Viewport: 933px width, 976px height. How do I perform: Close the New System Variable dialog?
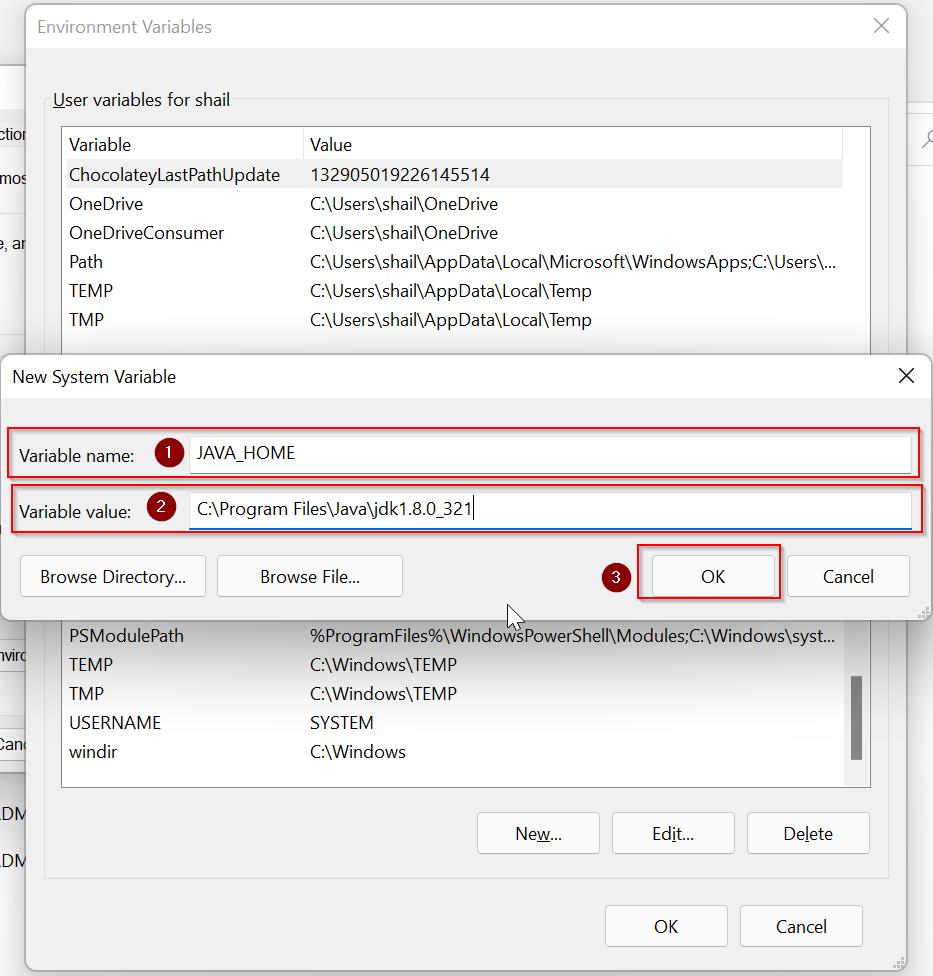(906, 376)
